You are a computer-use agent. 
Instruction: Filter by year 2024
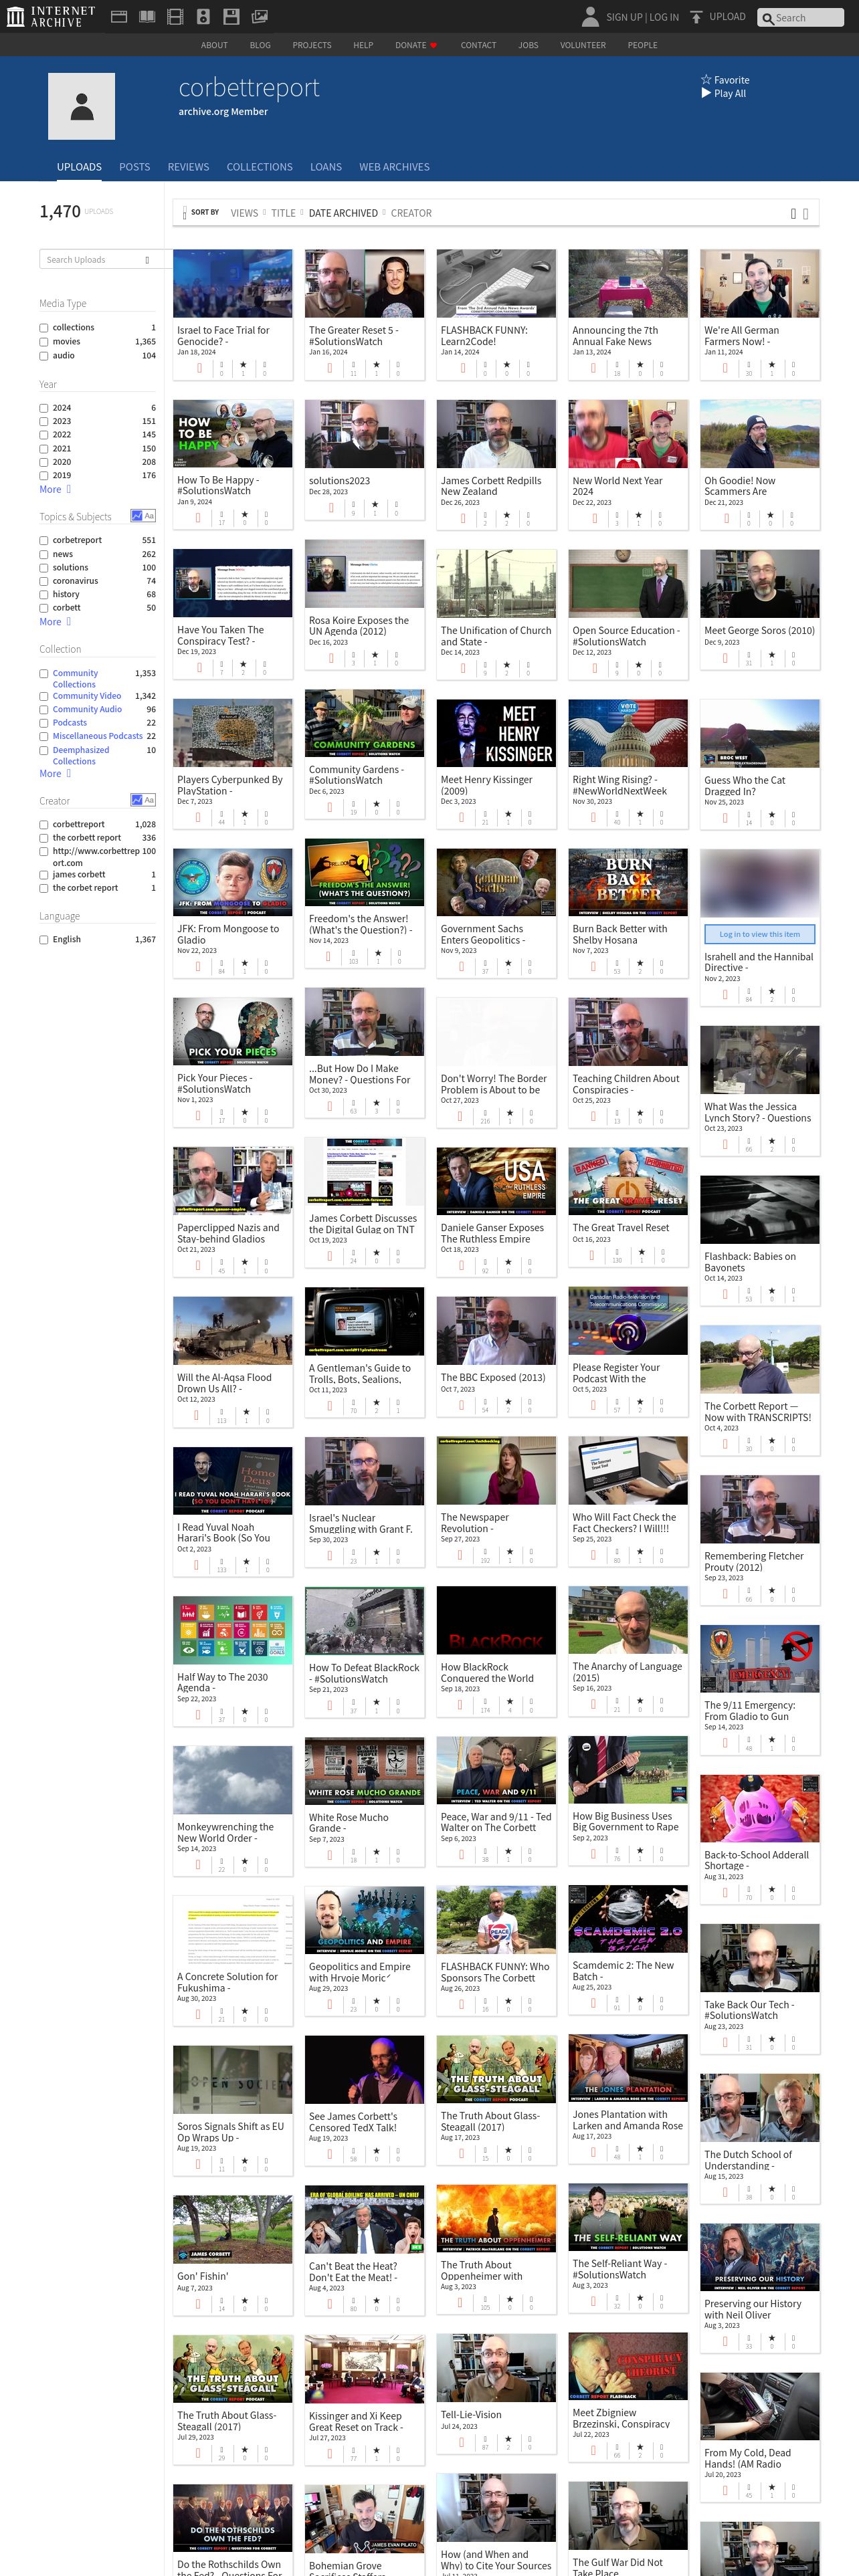(x=44, y=408)
